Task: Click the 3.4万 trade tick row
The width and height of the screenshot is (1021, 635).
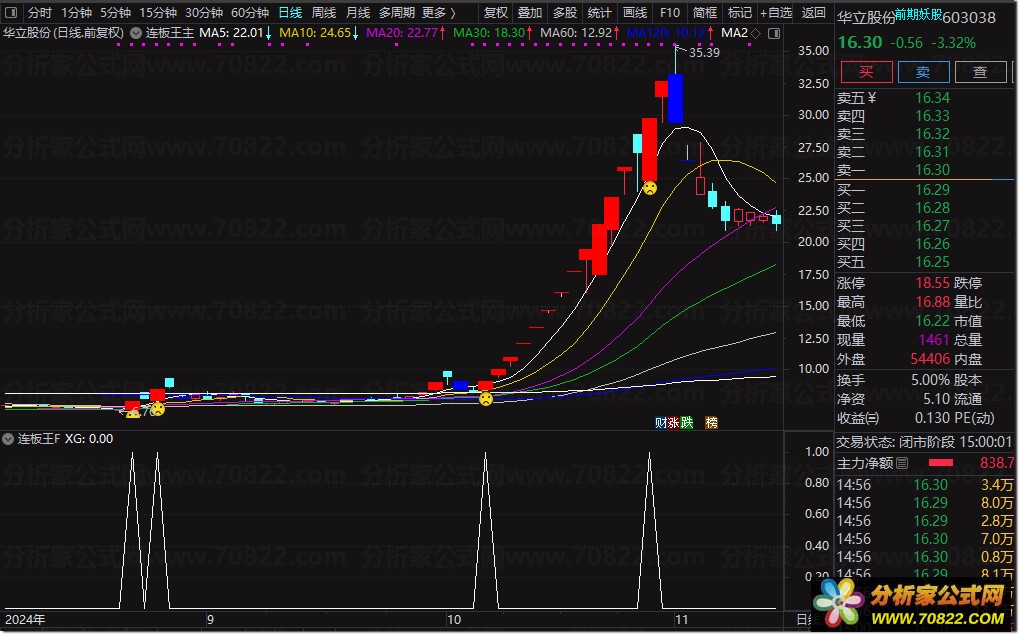Action: pos(925,485)
